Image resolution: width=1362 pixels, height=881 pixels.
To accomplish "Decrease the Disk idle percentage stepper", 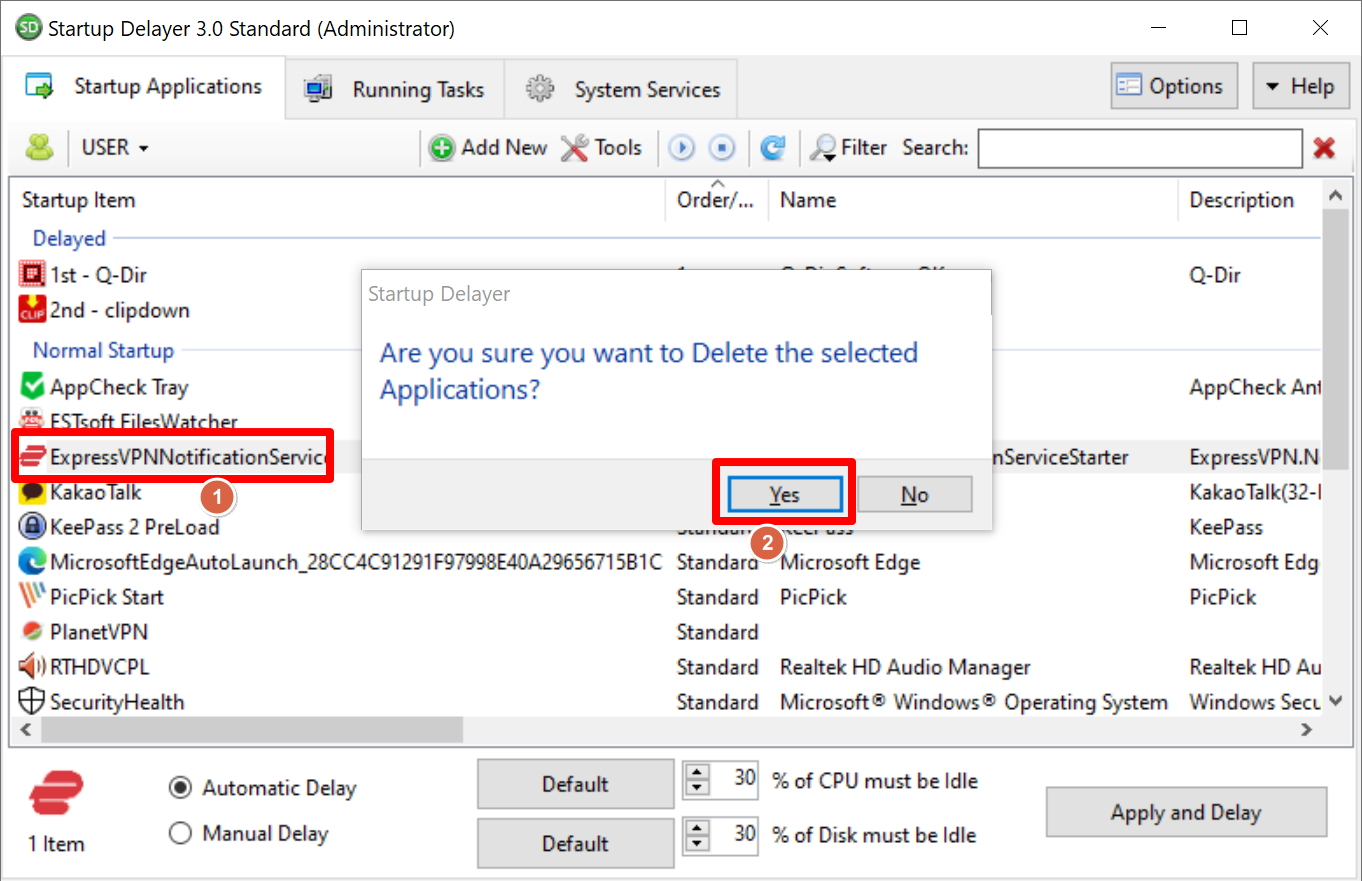I will coord(697,842).
